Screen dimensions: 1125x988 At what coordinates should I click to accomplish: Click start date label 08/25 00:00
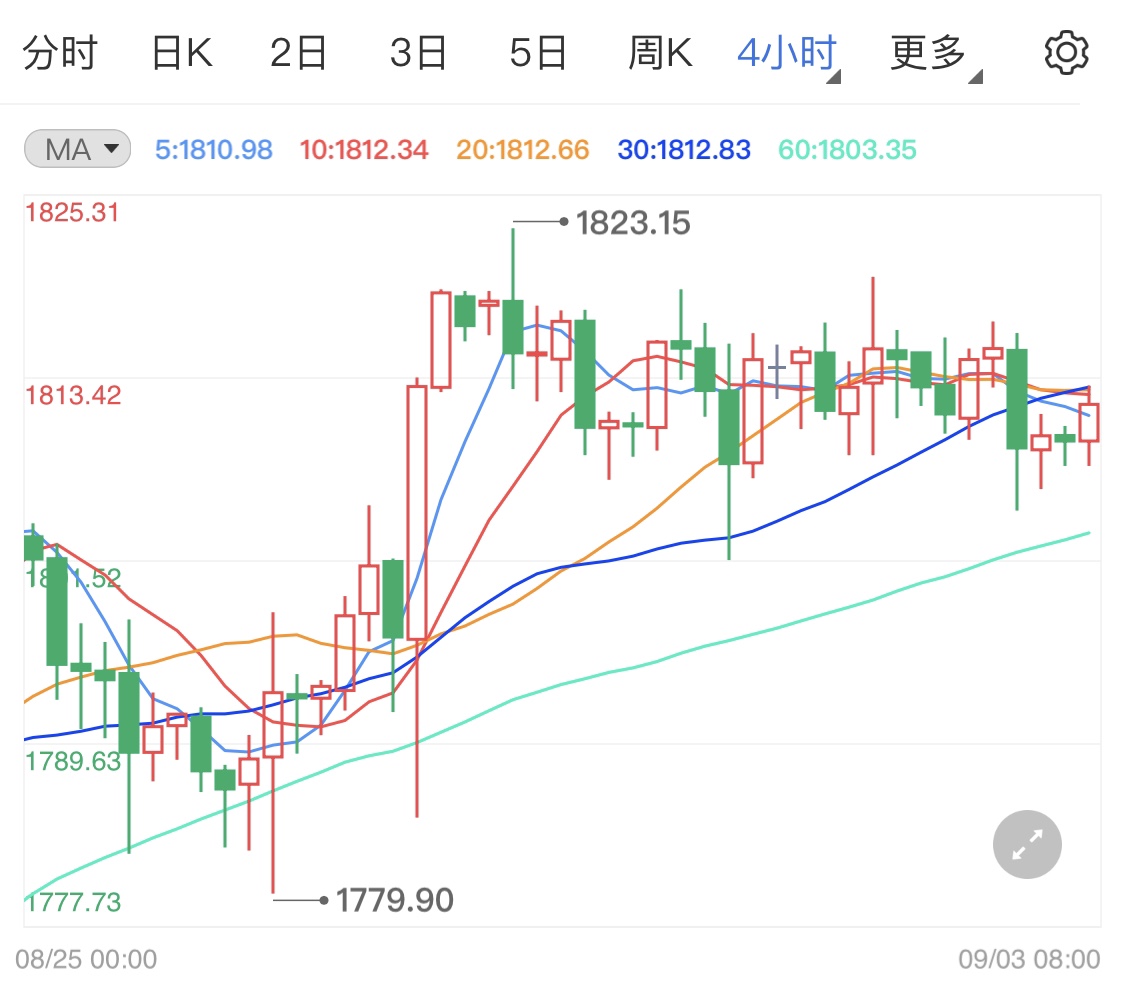pyautogui.click(x=86, y=959)
